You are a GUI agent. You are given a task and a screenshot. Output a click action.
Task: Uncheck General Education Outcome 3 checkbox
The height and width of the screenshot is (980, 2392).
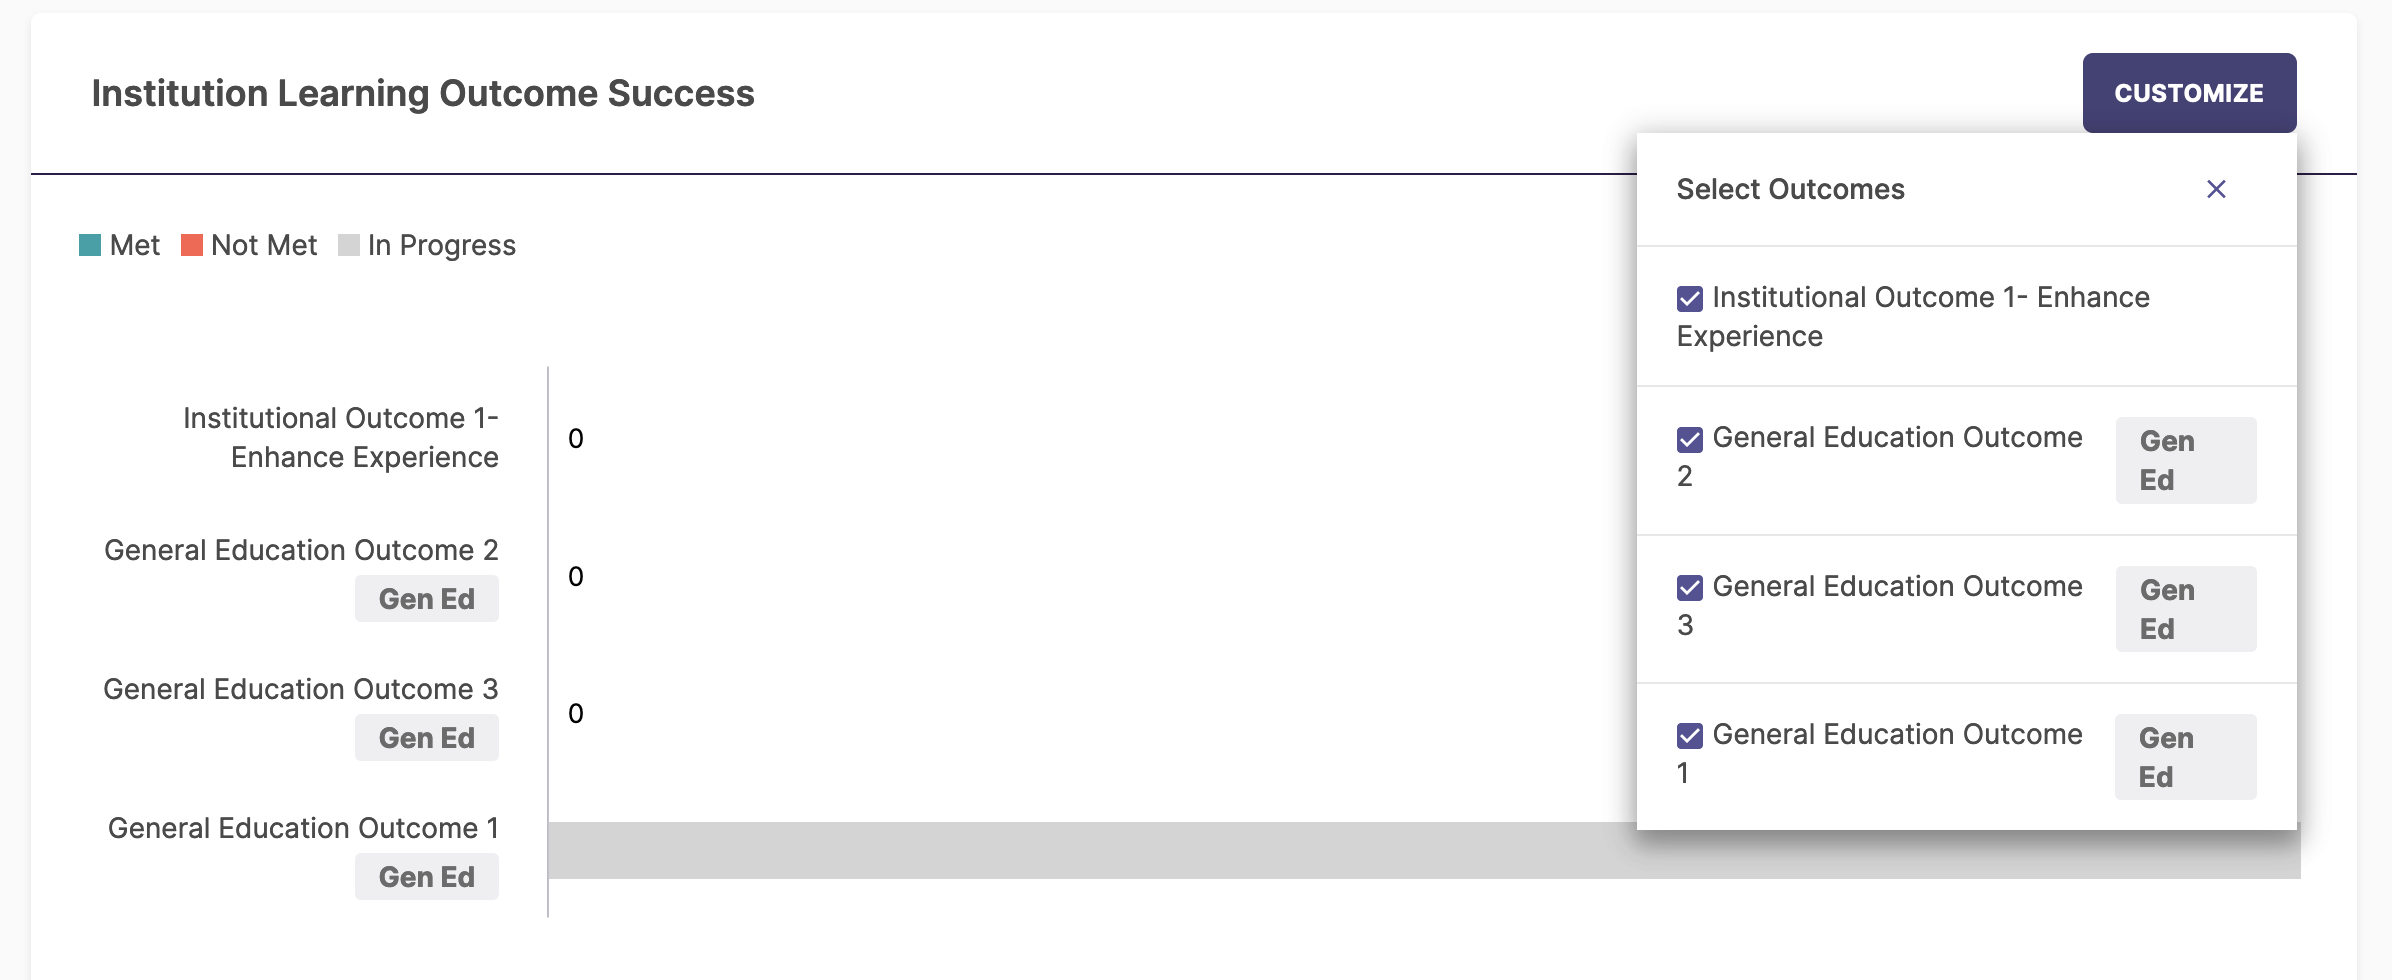[x=1690, y=588]
